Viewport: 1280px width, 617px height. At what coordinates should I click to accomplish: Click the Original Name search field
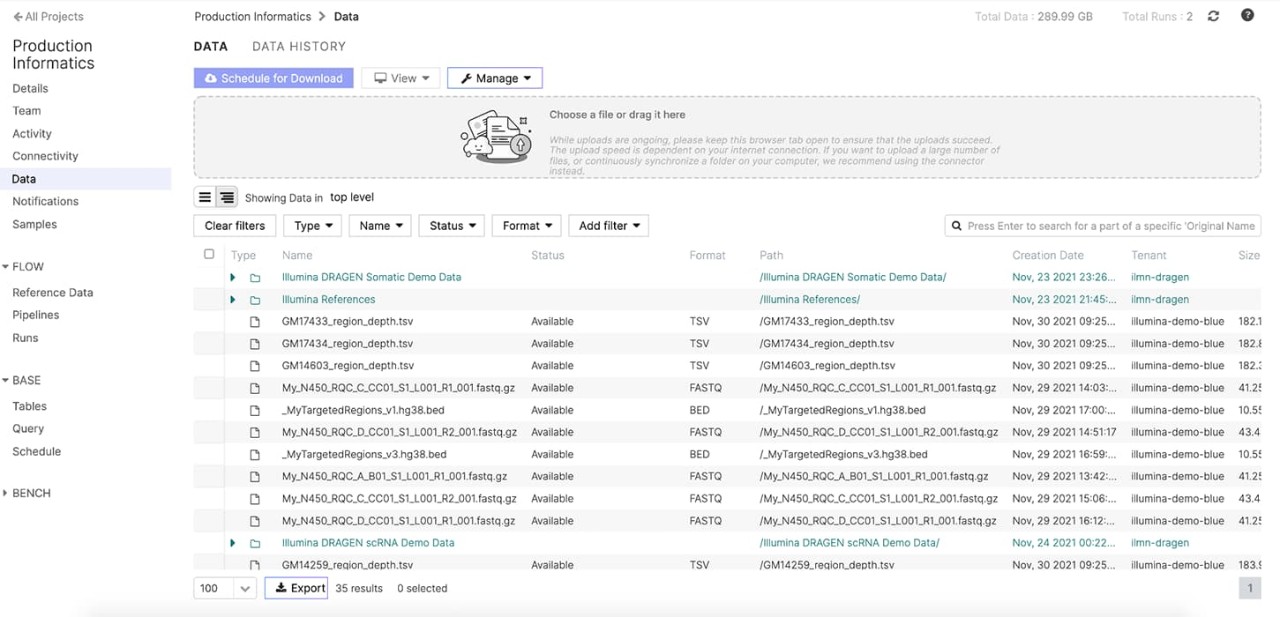tap(1100, 225)
